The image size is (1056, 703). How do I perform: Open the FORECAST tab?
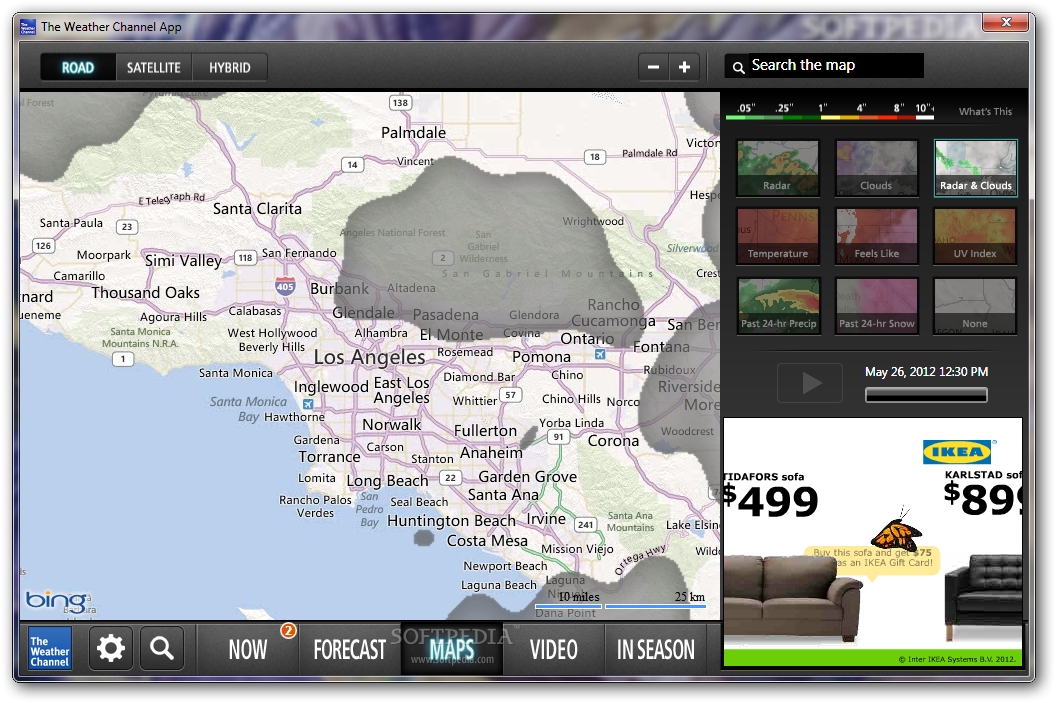pyautogui.click(x=350, y=650)
